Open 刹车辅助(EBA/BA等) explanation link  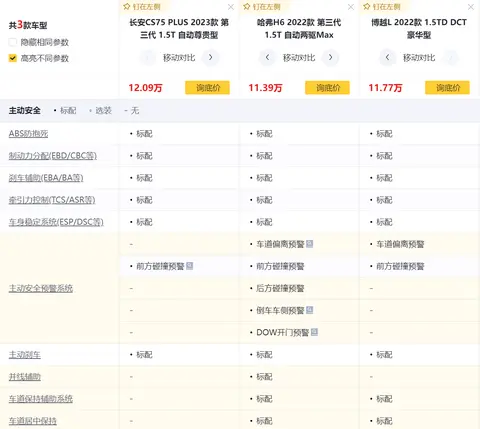coord(46,178)
